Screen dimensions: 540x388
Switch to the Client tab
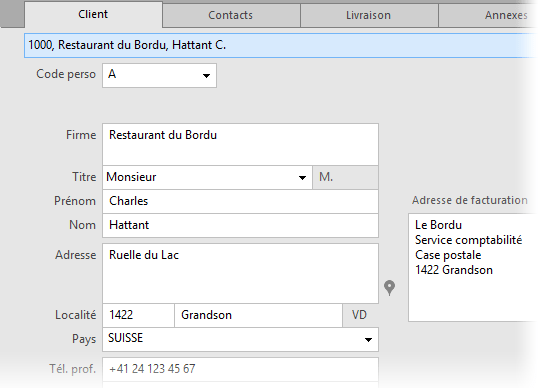pyautogui.click(x=93, y=15)
